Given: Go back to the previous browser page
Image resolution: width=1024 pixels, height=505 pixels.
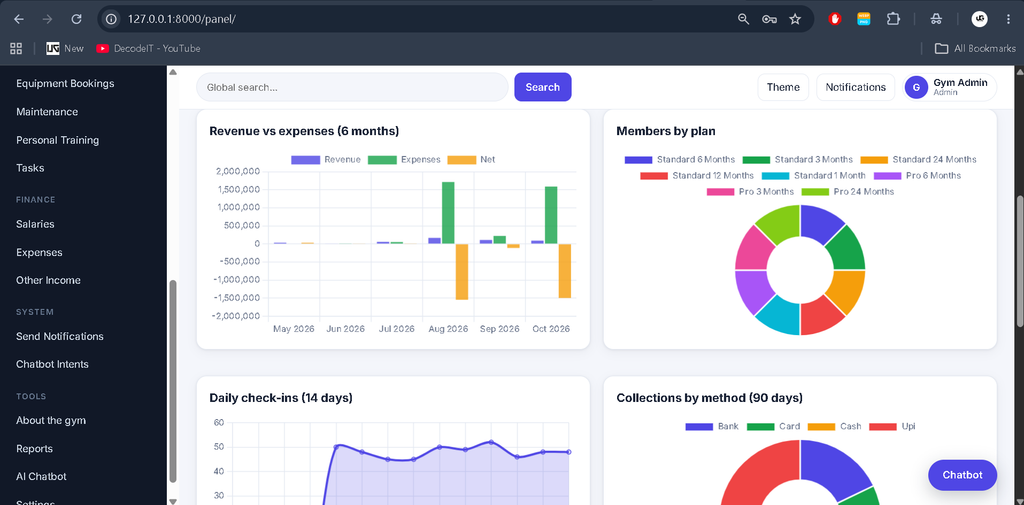Looking at the screenshot, I should (x=19, y=19).
